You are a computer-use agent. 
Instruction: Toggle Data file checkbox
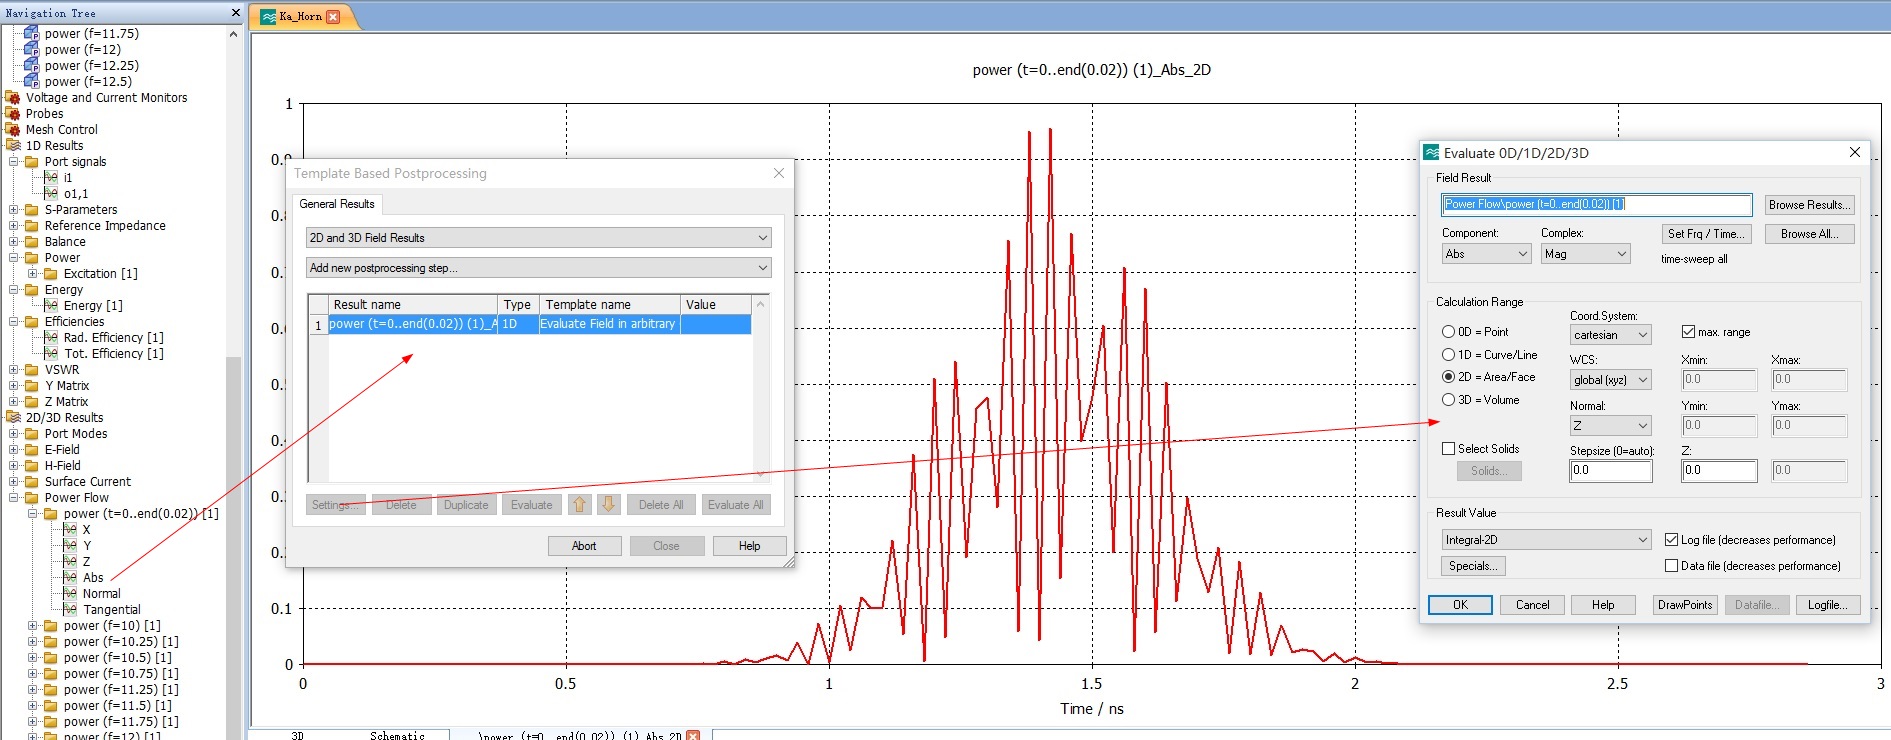pyautogui.click(x=1671, y=565)
